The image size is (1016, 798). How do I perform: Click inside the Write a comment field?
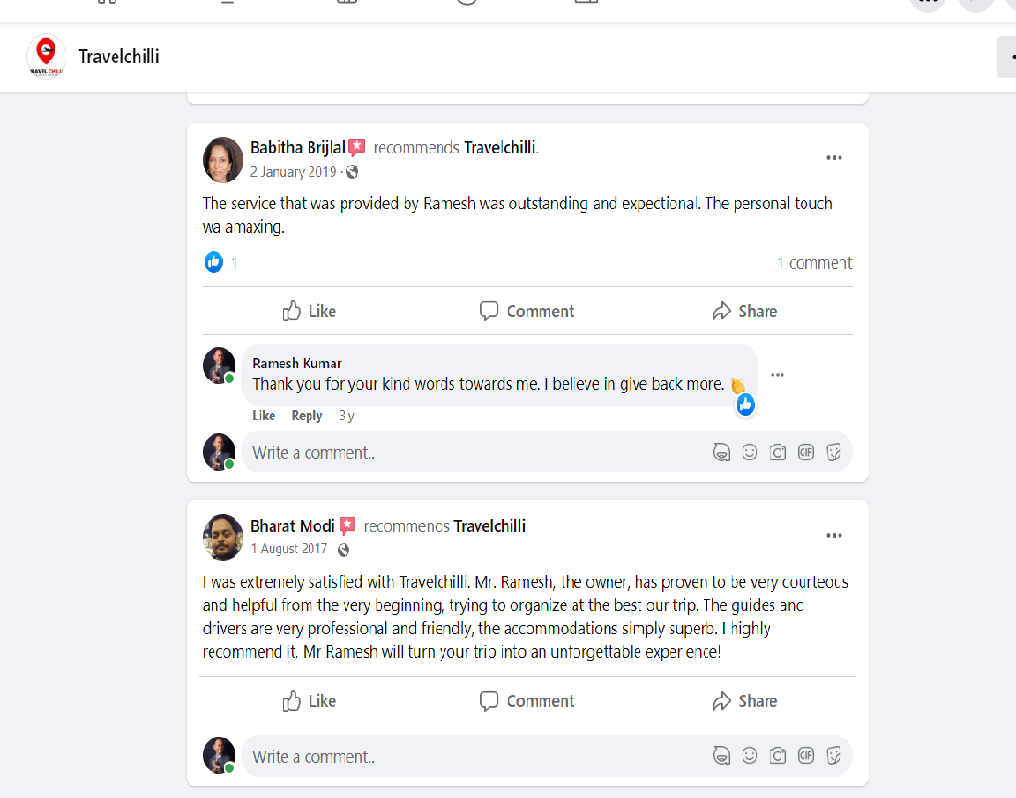pyautogui.click(x=400, y=452)
